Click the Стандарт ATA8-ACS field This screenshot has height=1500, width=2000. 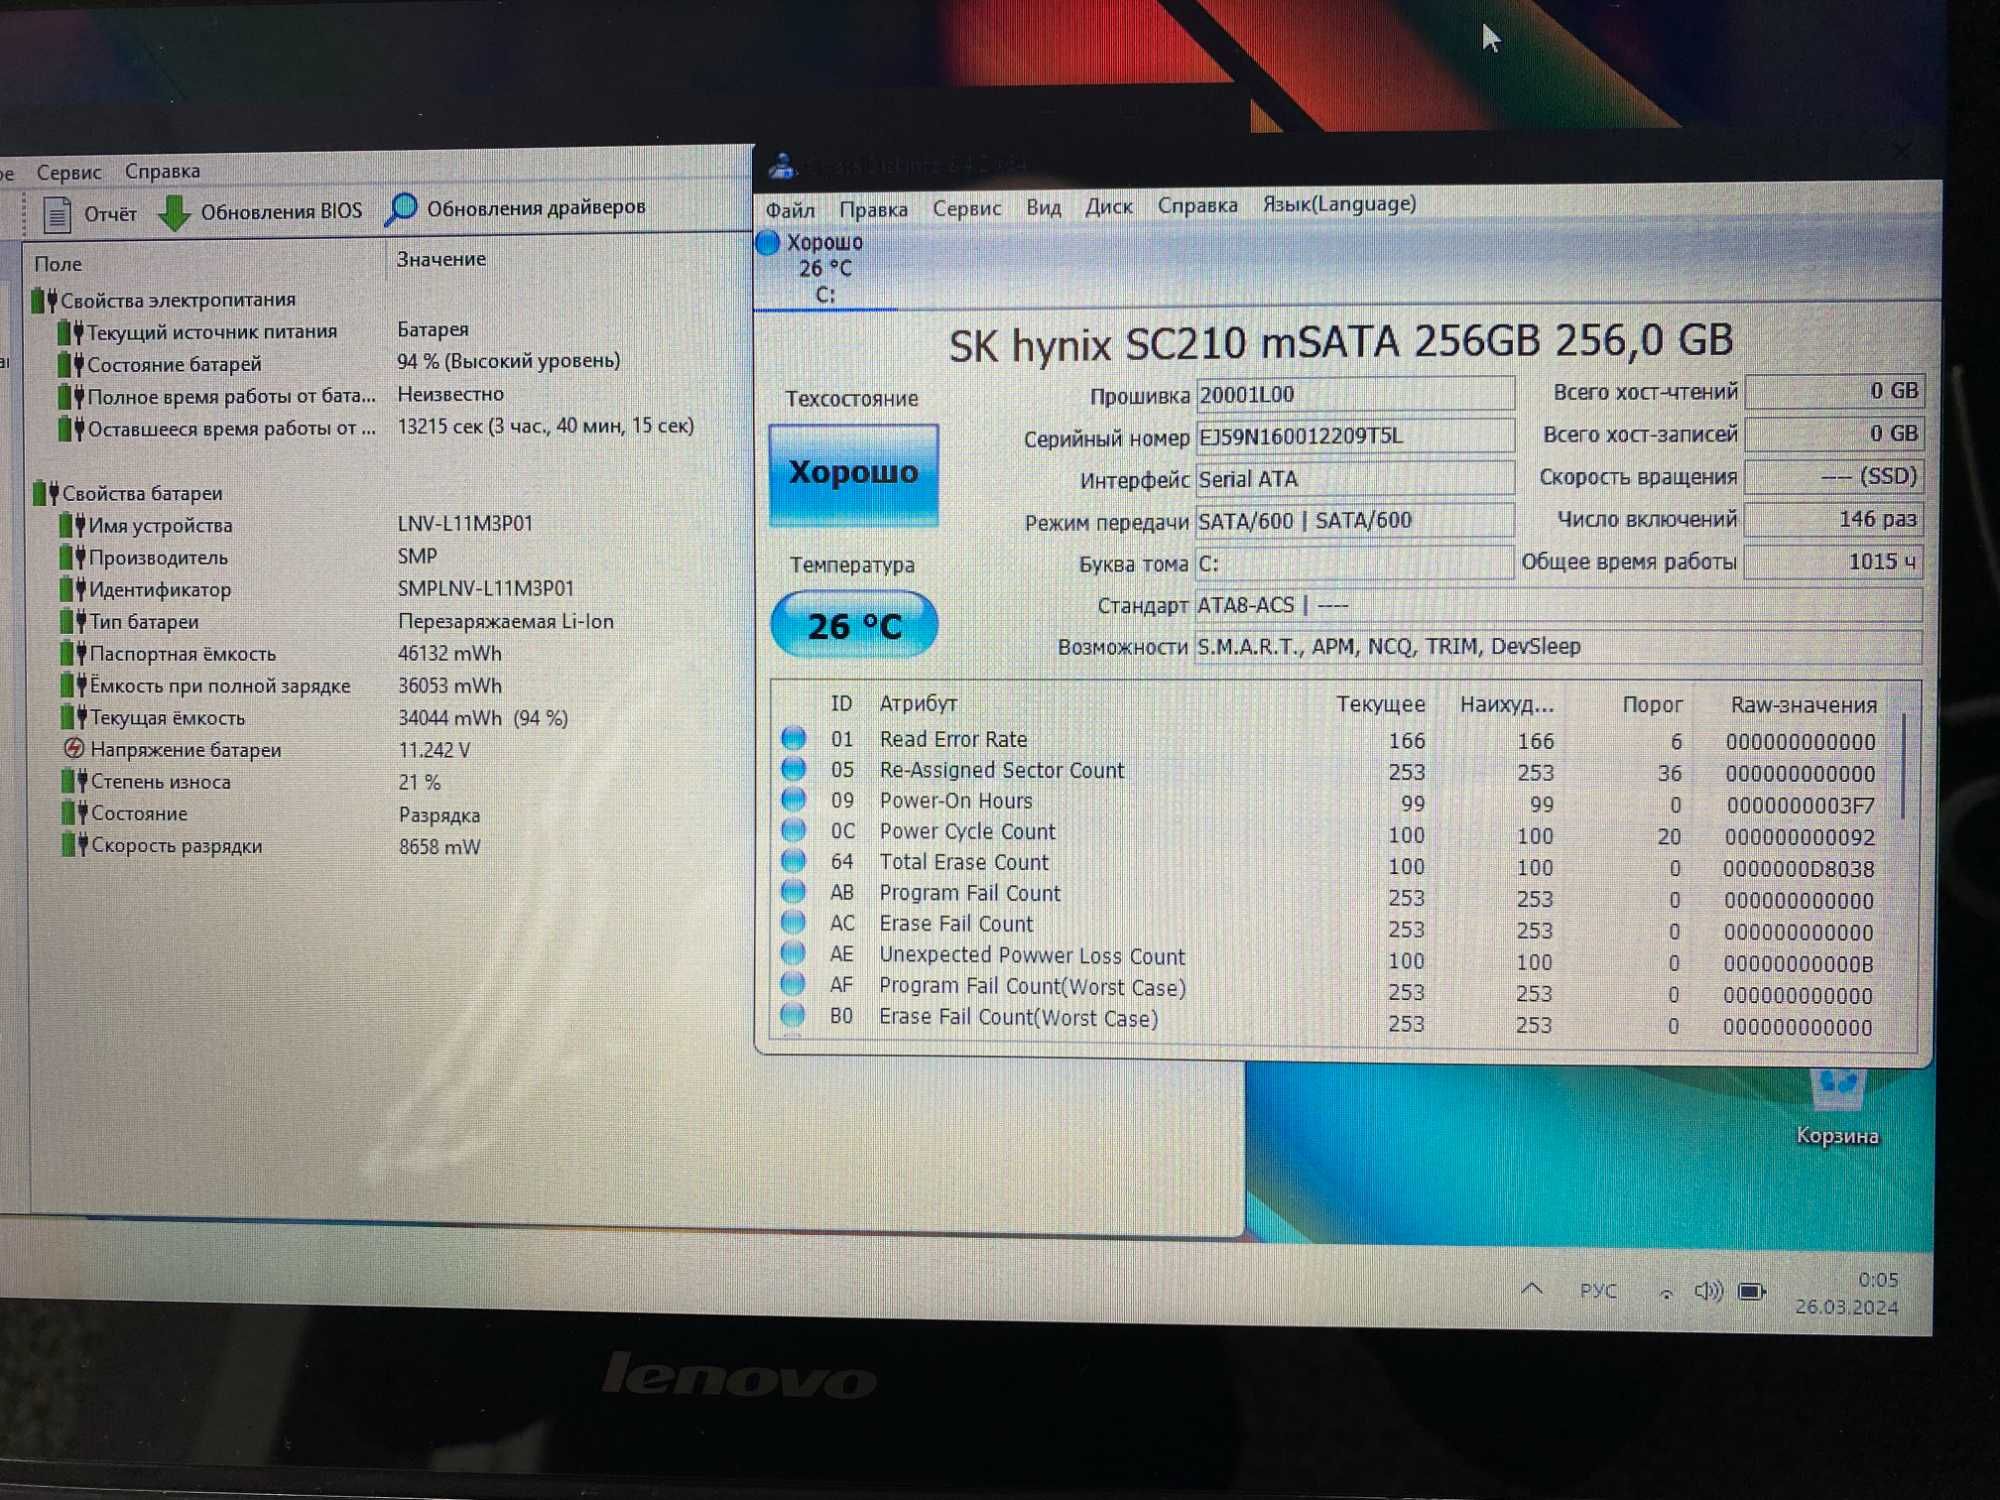point(1558,605)
